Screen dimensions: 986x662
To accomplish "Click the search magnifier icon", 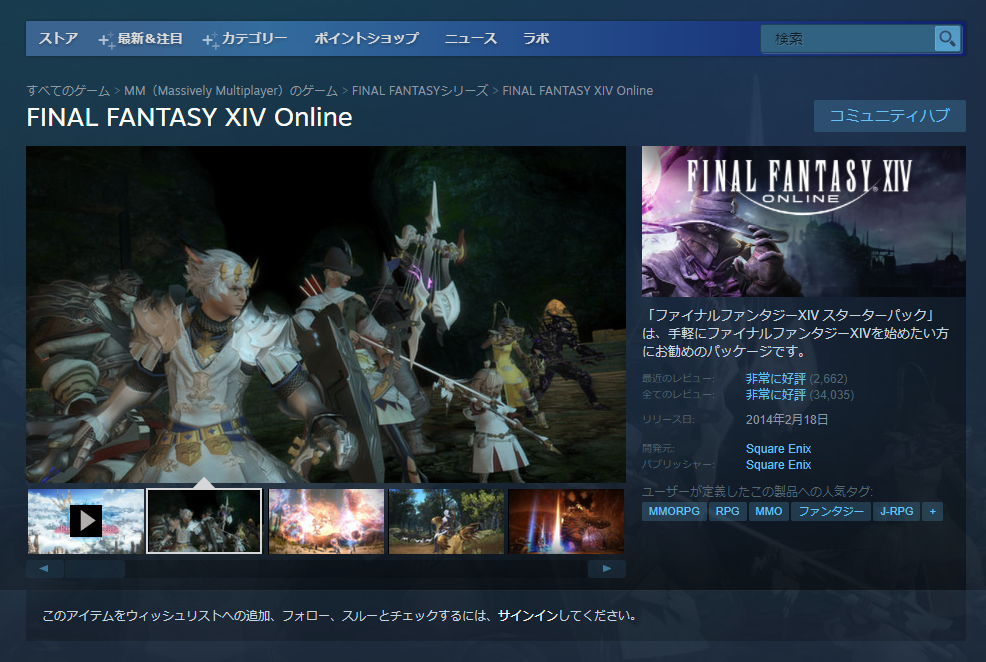I will [947, 39].
